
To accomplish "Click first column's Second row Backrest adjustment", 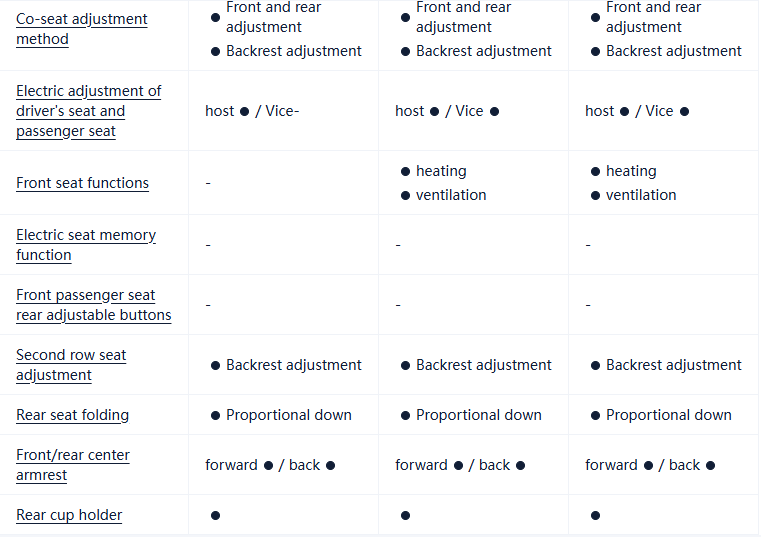I will click(293, 365).
